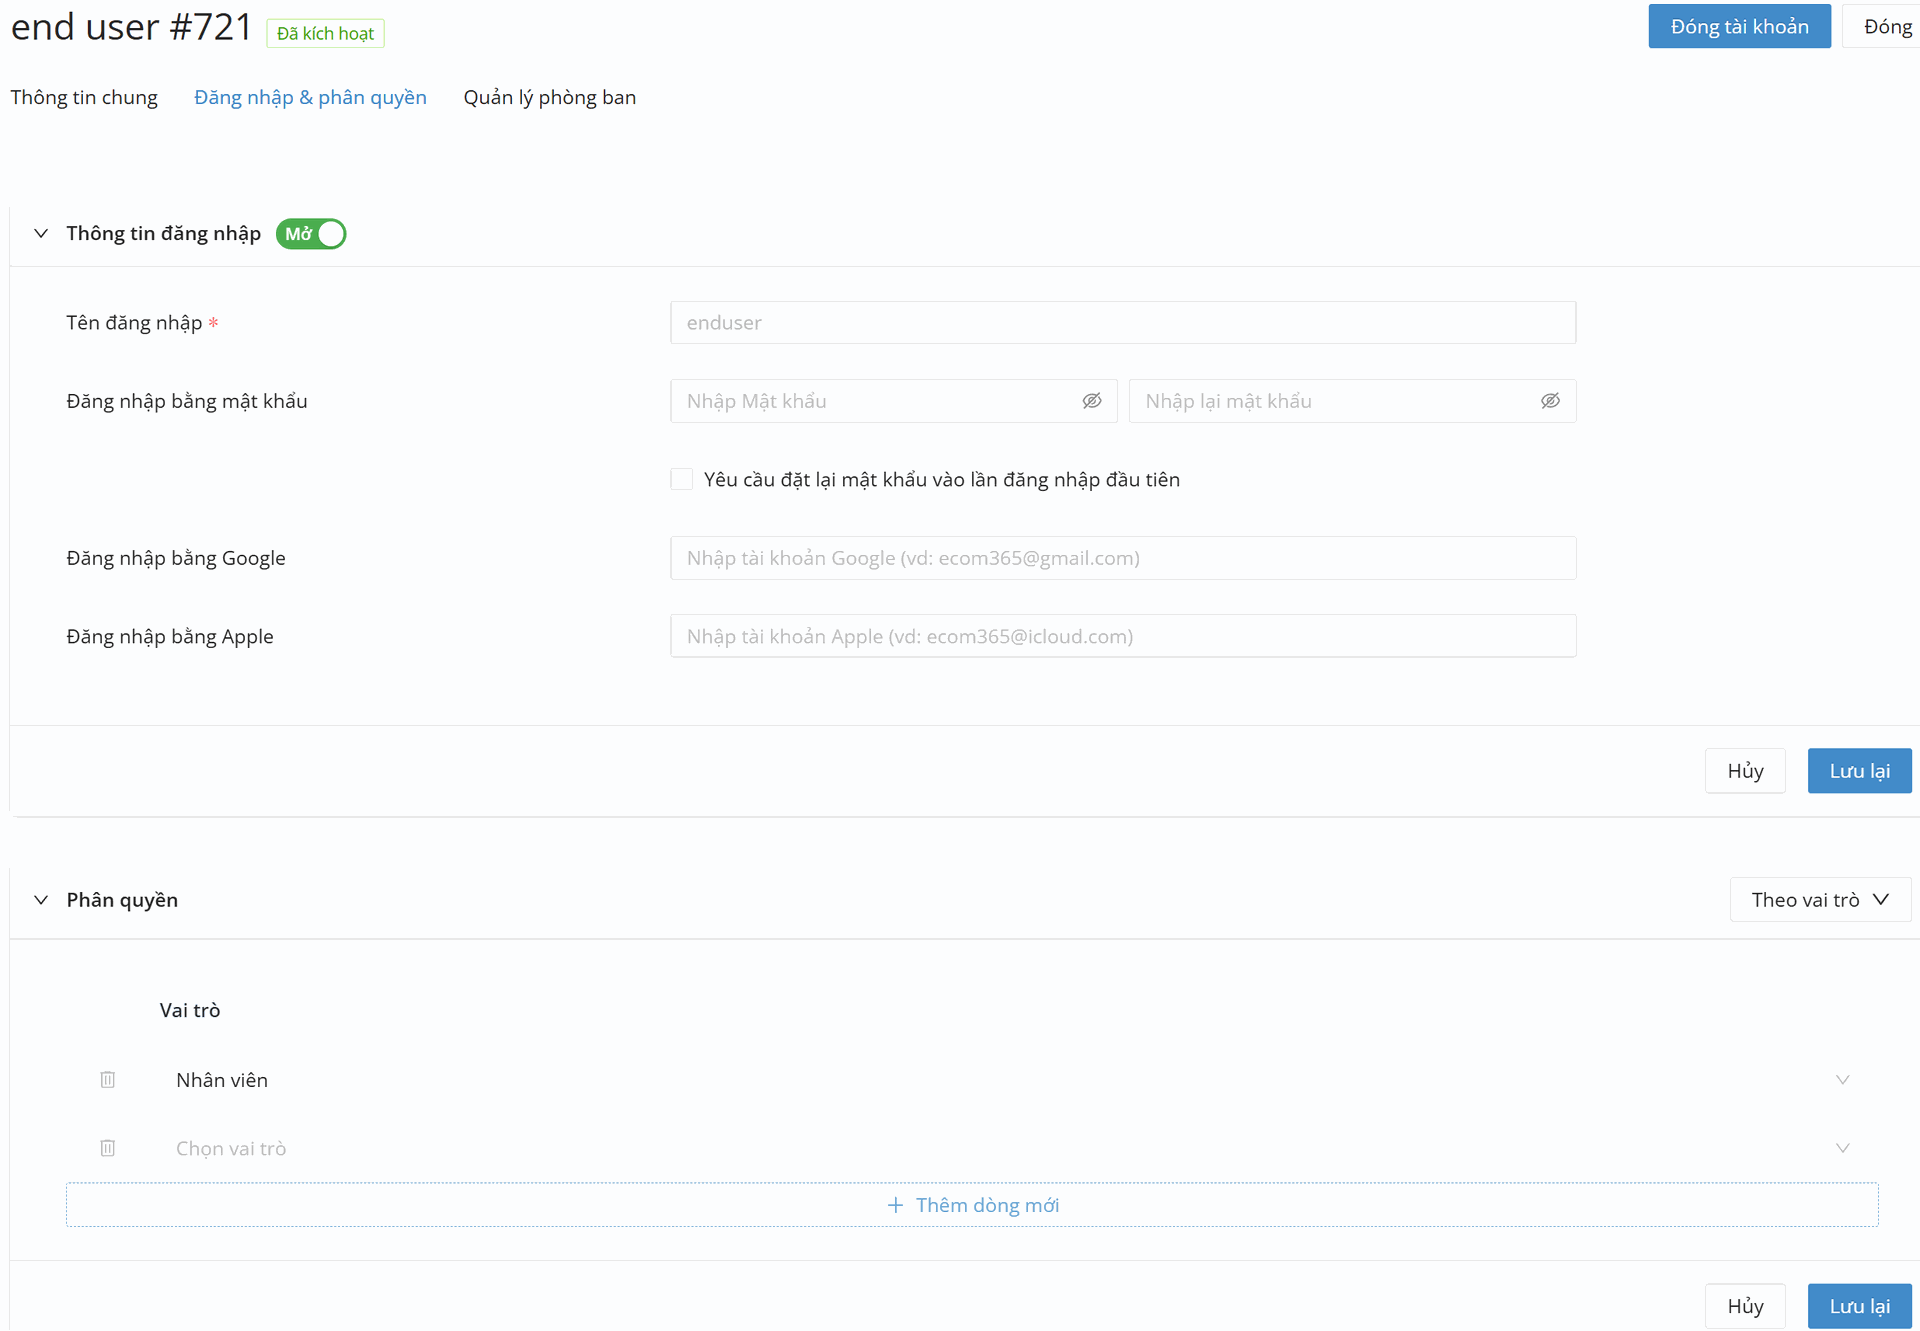The image size is (1920, 1331).
Task: Focus the Apple account input field
Action: [1122, 636]
